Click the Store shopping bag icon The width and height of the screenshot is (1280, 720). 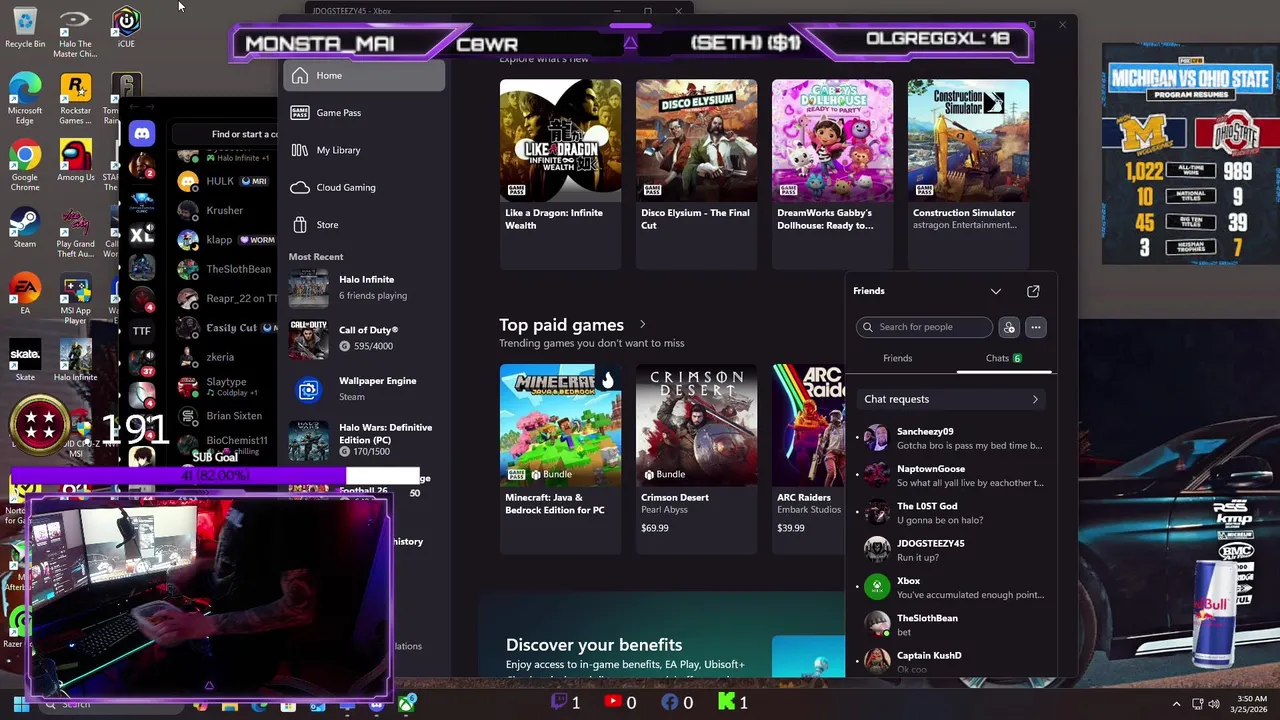pyautogui.click(x=299, y=225)
